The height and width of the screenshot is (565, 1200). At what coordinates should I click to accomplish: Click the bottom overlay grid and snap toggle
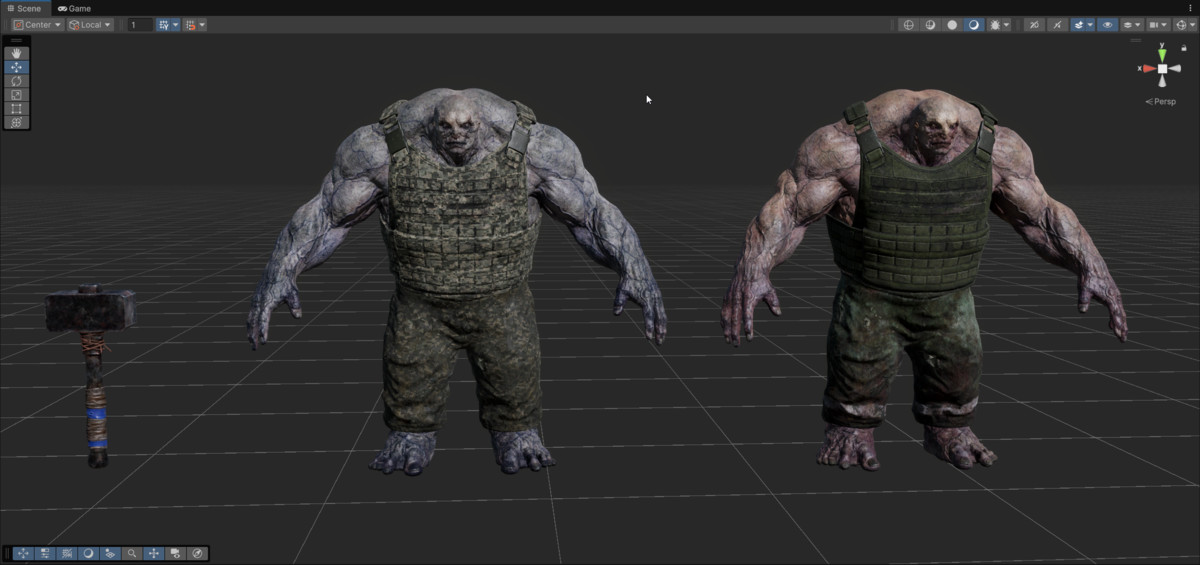(x=67, y=553)
